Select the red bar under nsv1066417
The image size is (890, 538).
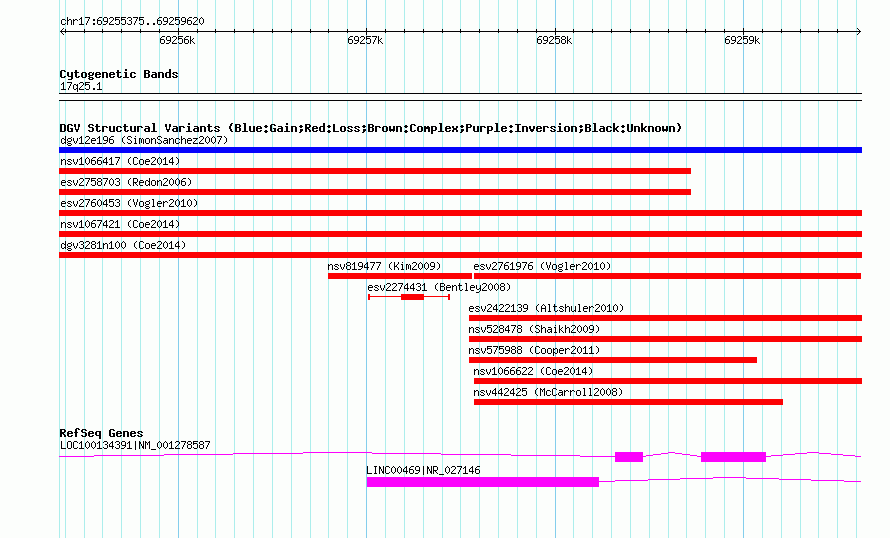375,171
